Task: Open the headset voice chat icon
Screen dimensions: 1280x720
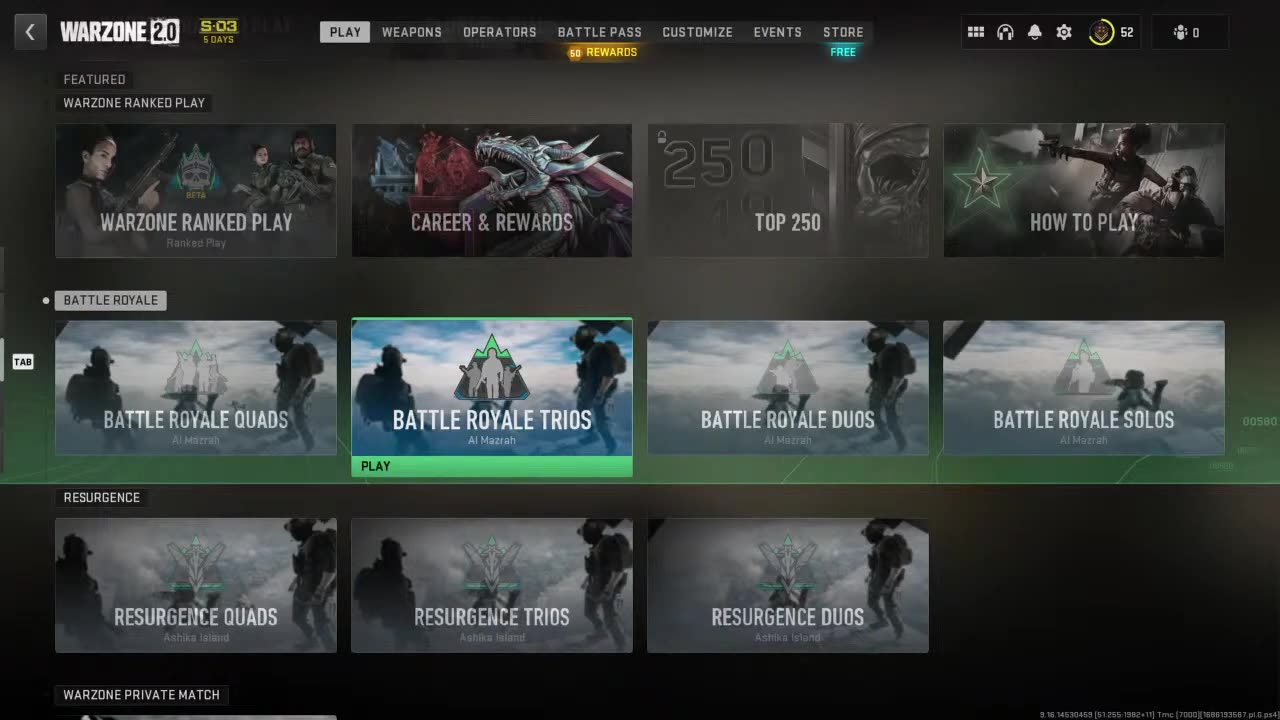Action: tap(1005, 32)
